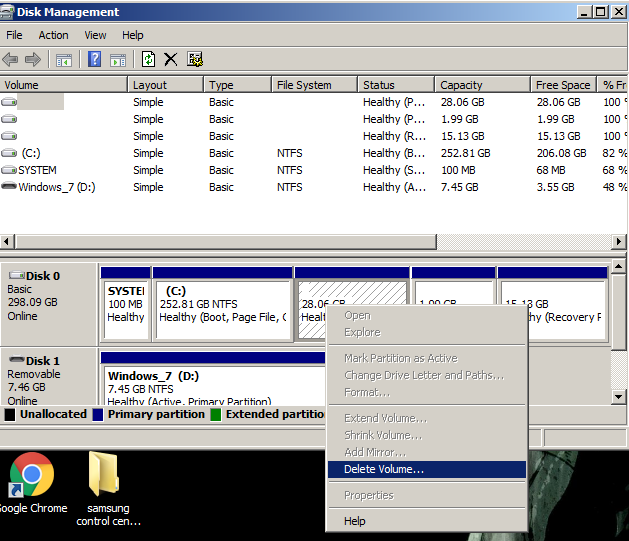Select the (C:) 252.81 GB NTFS partition block
629x541 pixels.
[223, 304]
